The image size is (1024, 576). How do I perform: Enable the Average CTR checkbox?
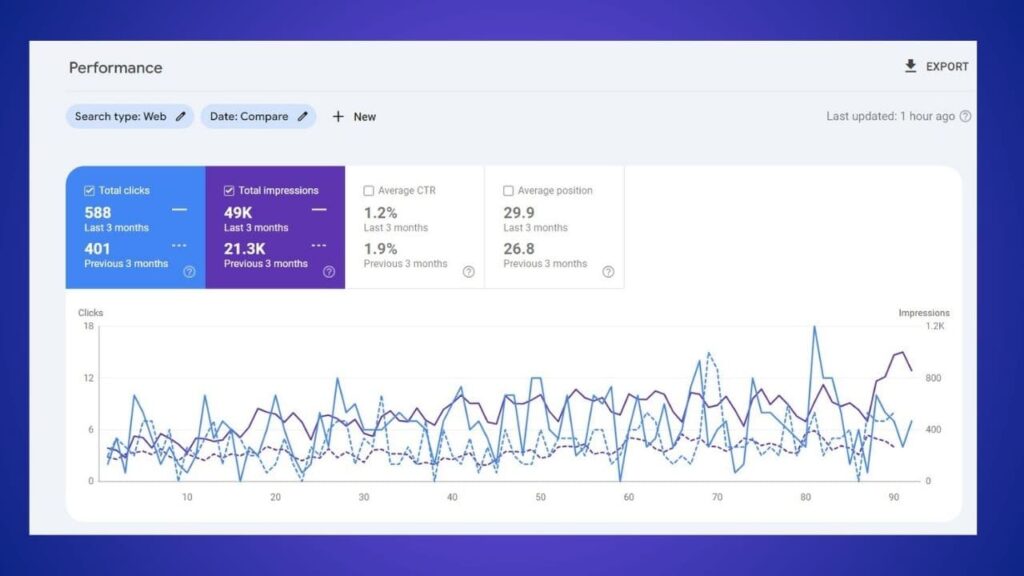coord(366,190)
